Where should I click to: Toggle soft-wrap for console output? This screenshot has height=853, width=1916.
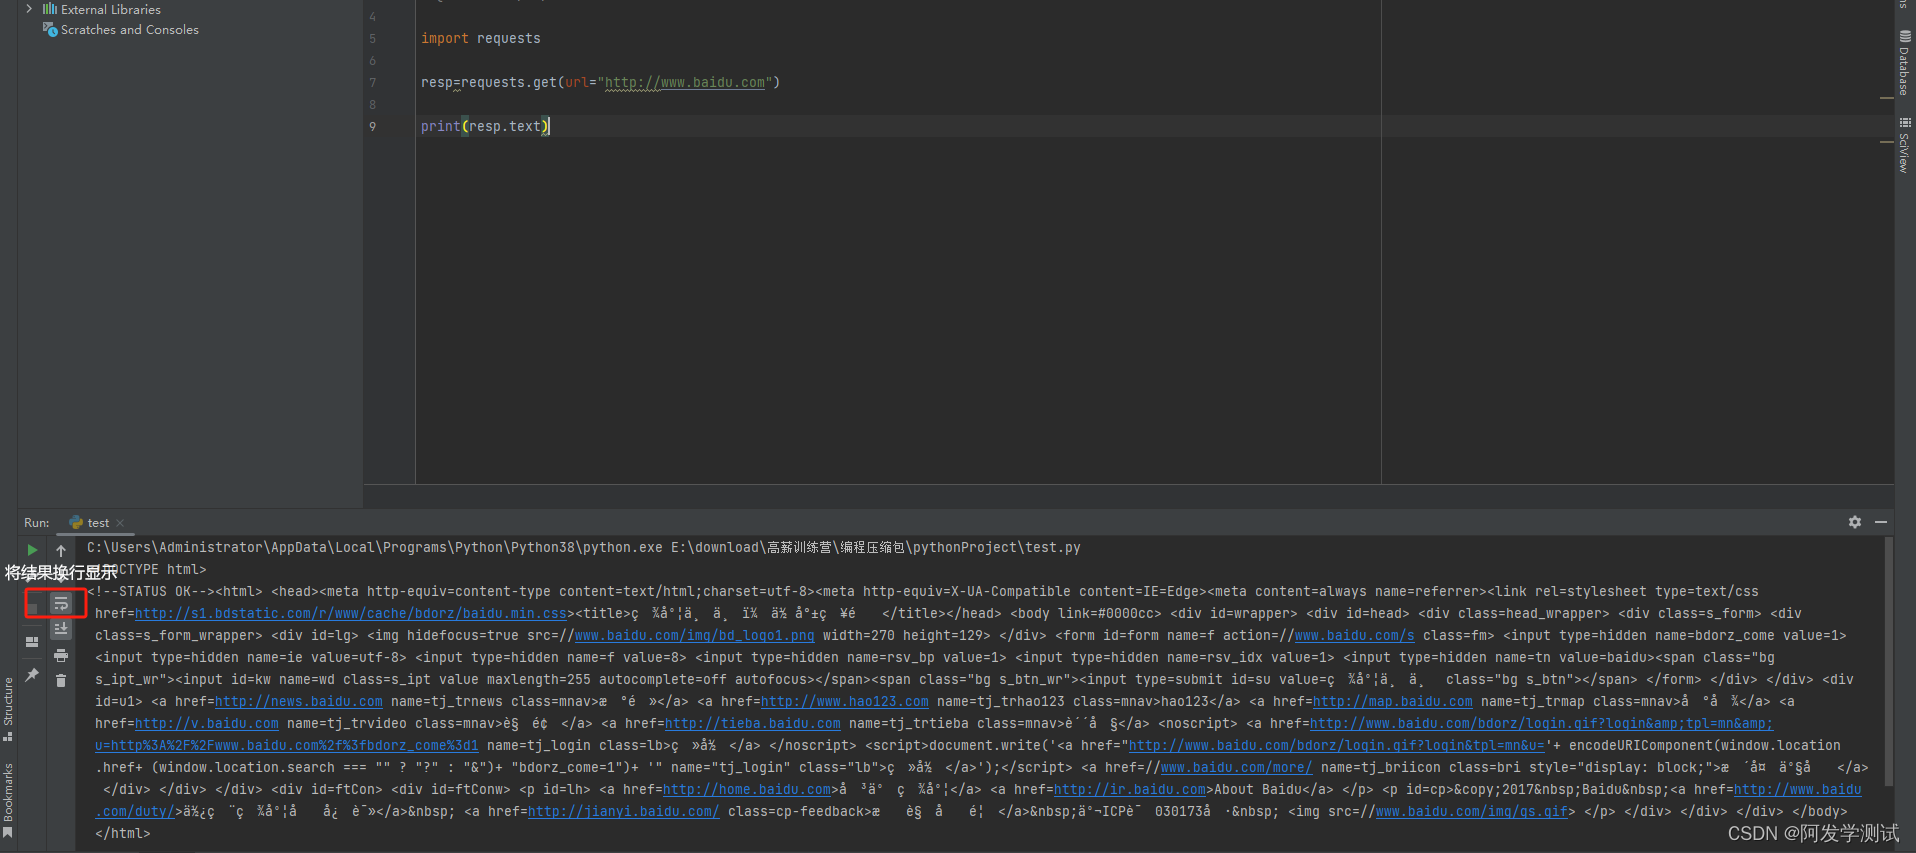pos(61,604)
